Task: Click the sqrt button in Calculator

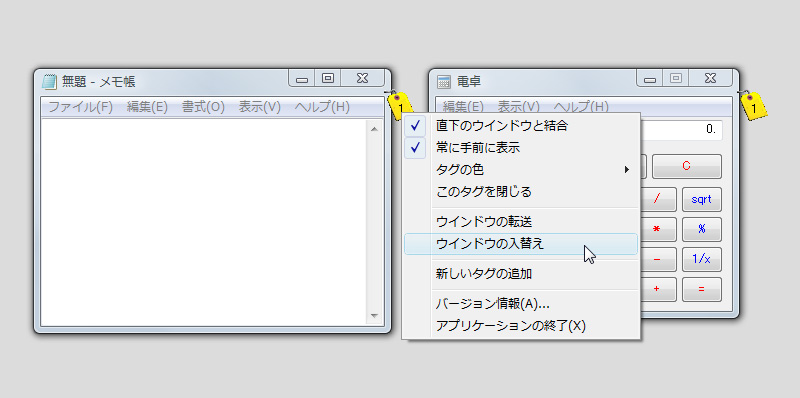Action: coord(702,200)
